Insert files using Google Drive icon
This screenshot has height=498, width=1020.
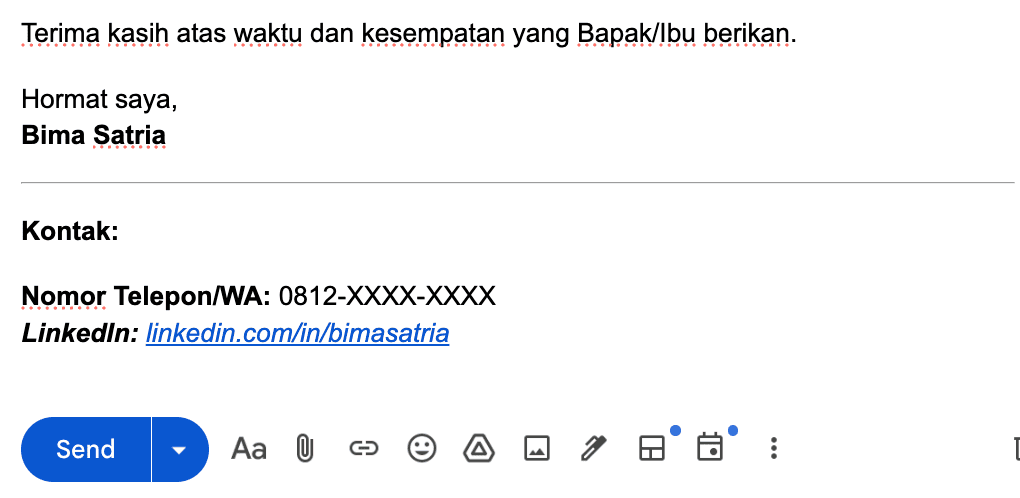[x=479, y=449]
